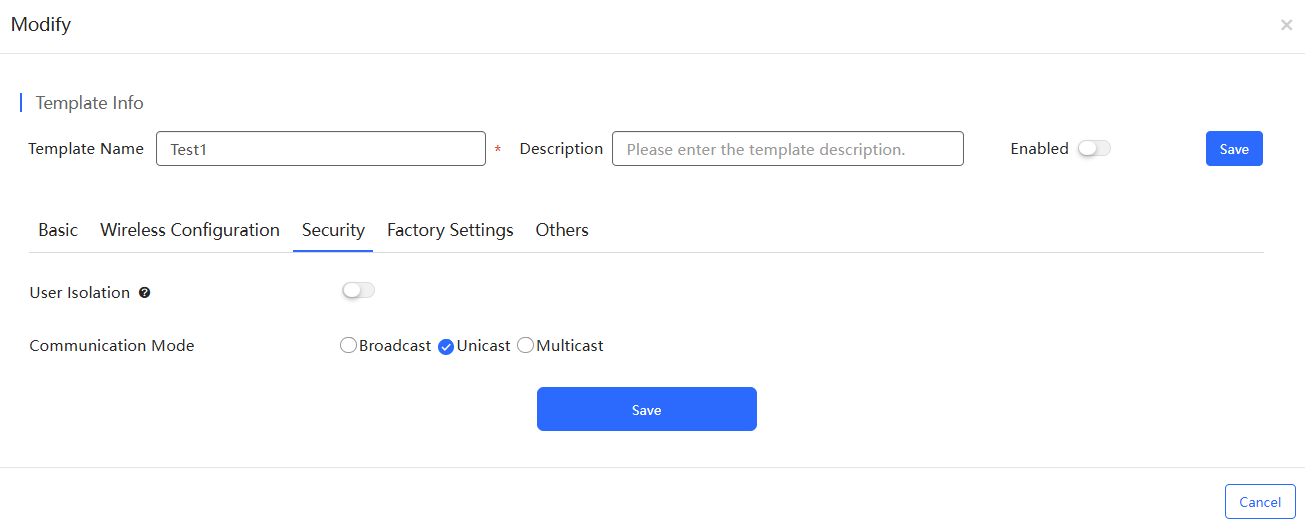Toggle the User Isolation switch
The height and width of the screenshot is (532, 1305).
pos(358,290)
